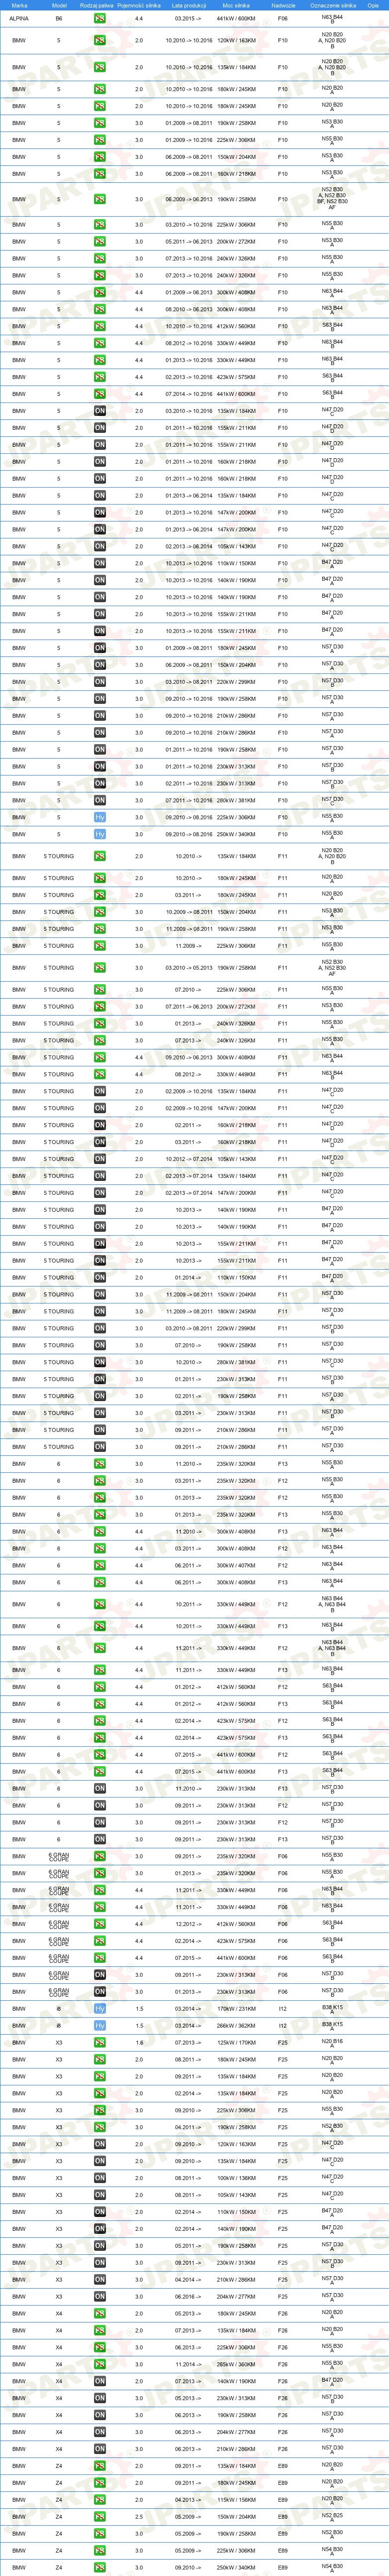
Task: Click the Rodzaj paliwa column header
Action: [x=97, y=5]
